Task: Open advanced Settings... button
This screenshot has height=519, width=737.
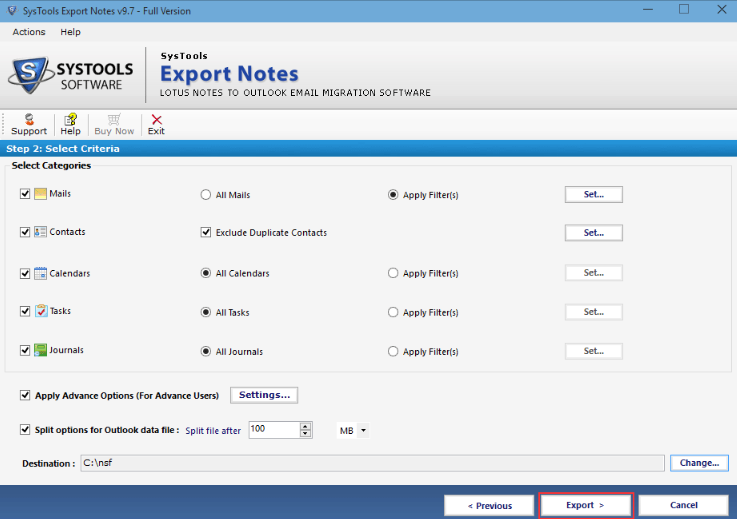Action: tap(264, 395)
